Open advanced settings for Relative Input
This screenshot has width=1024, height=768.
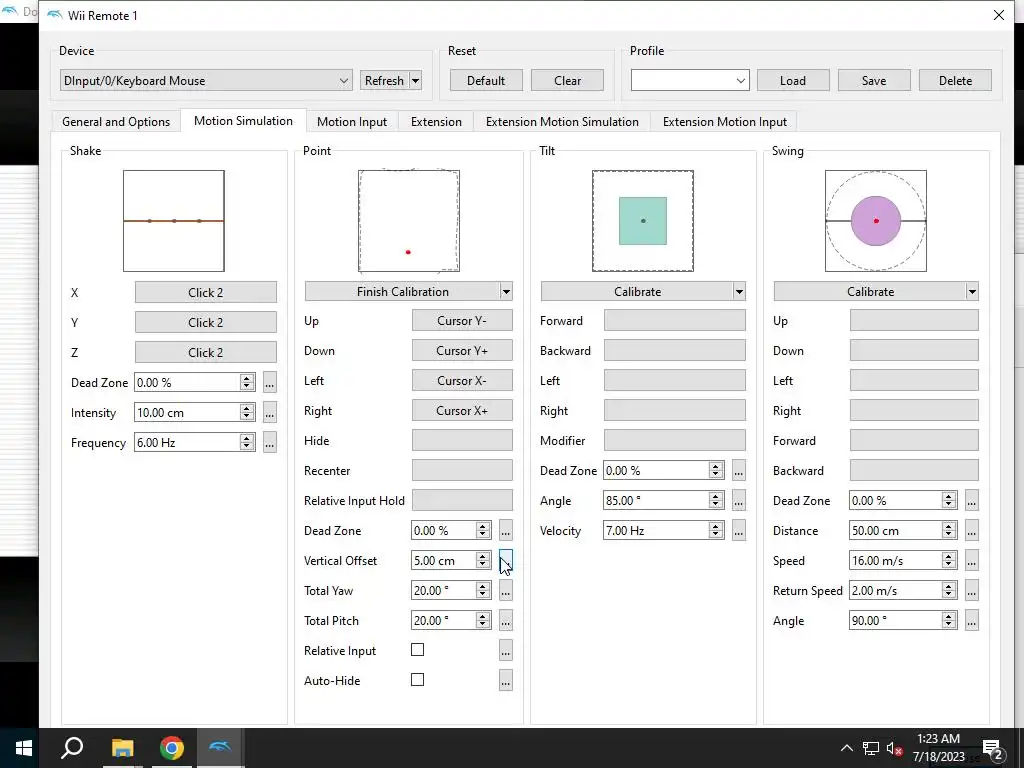[505, 651]
